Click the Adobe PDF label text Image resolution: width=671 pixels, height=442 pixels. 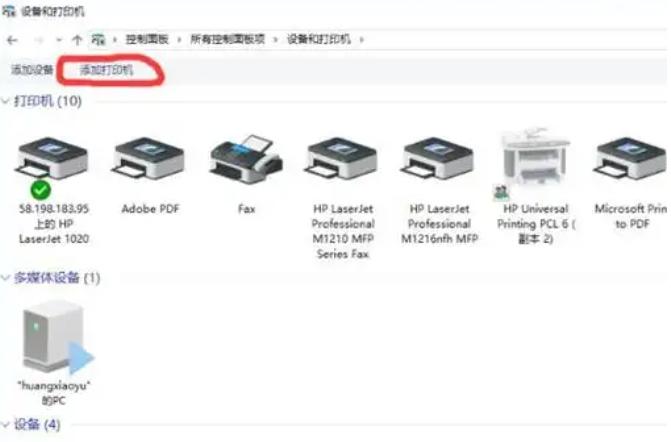click(150, 209)
